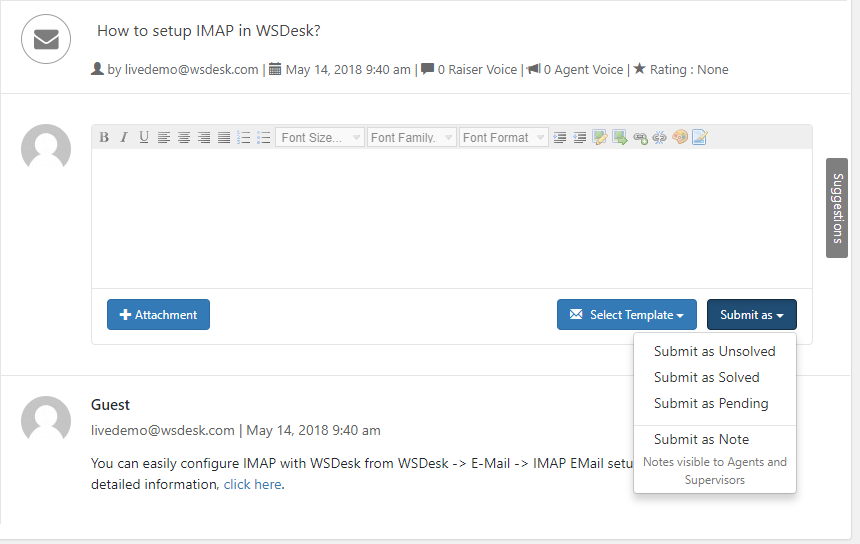This screenshot has width=860, height=544.
Task: Click the edit HTML notepad icon
Action: pos(700,137)
